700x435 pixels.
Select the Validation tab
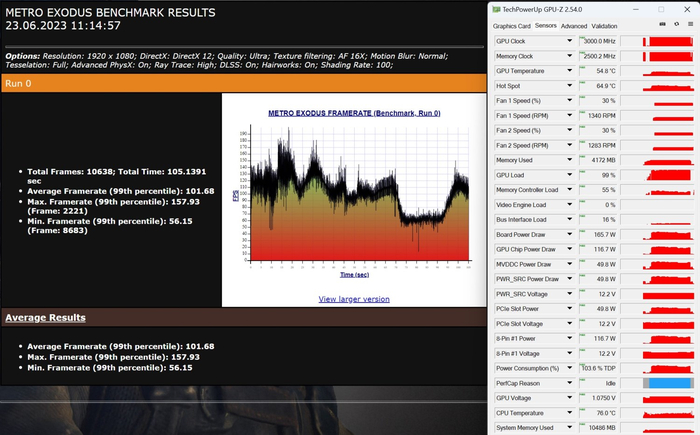pyautogui.click(x=605, y=26)
